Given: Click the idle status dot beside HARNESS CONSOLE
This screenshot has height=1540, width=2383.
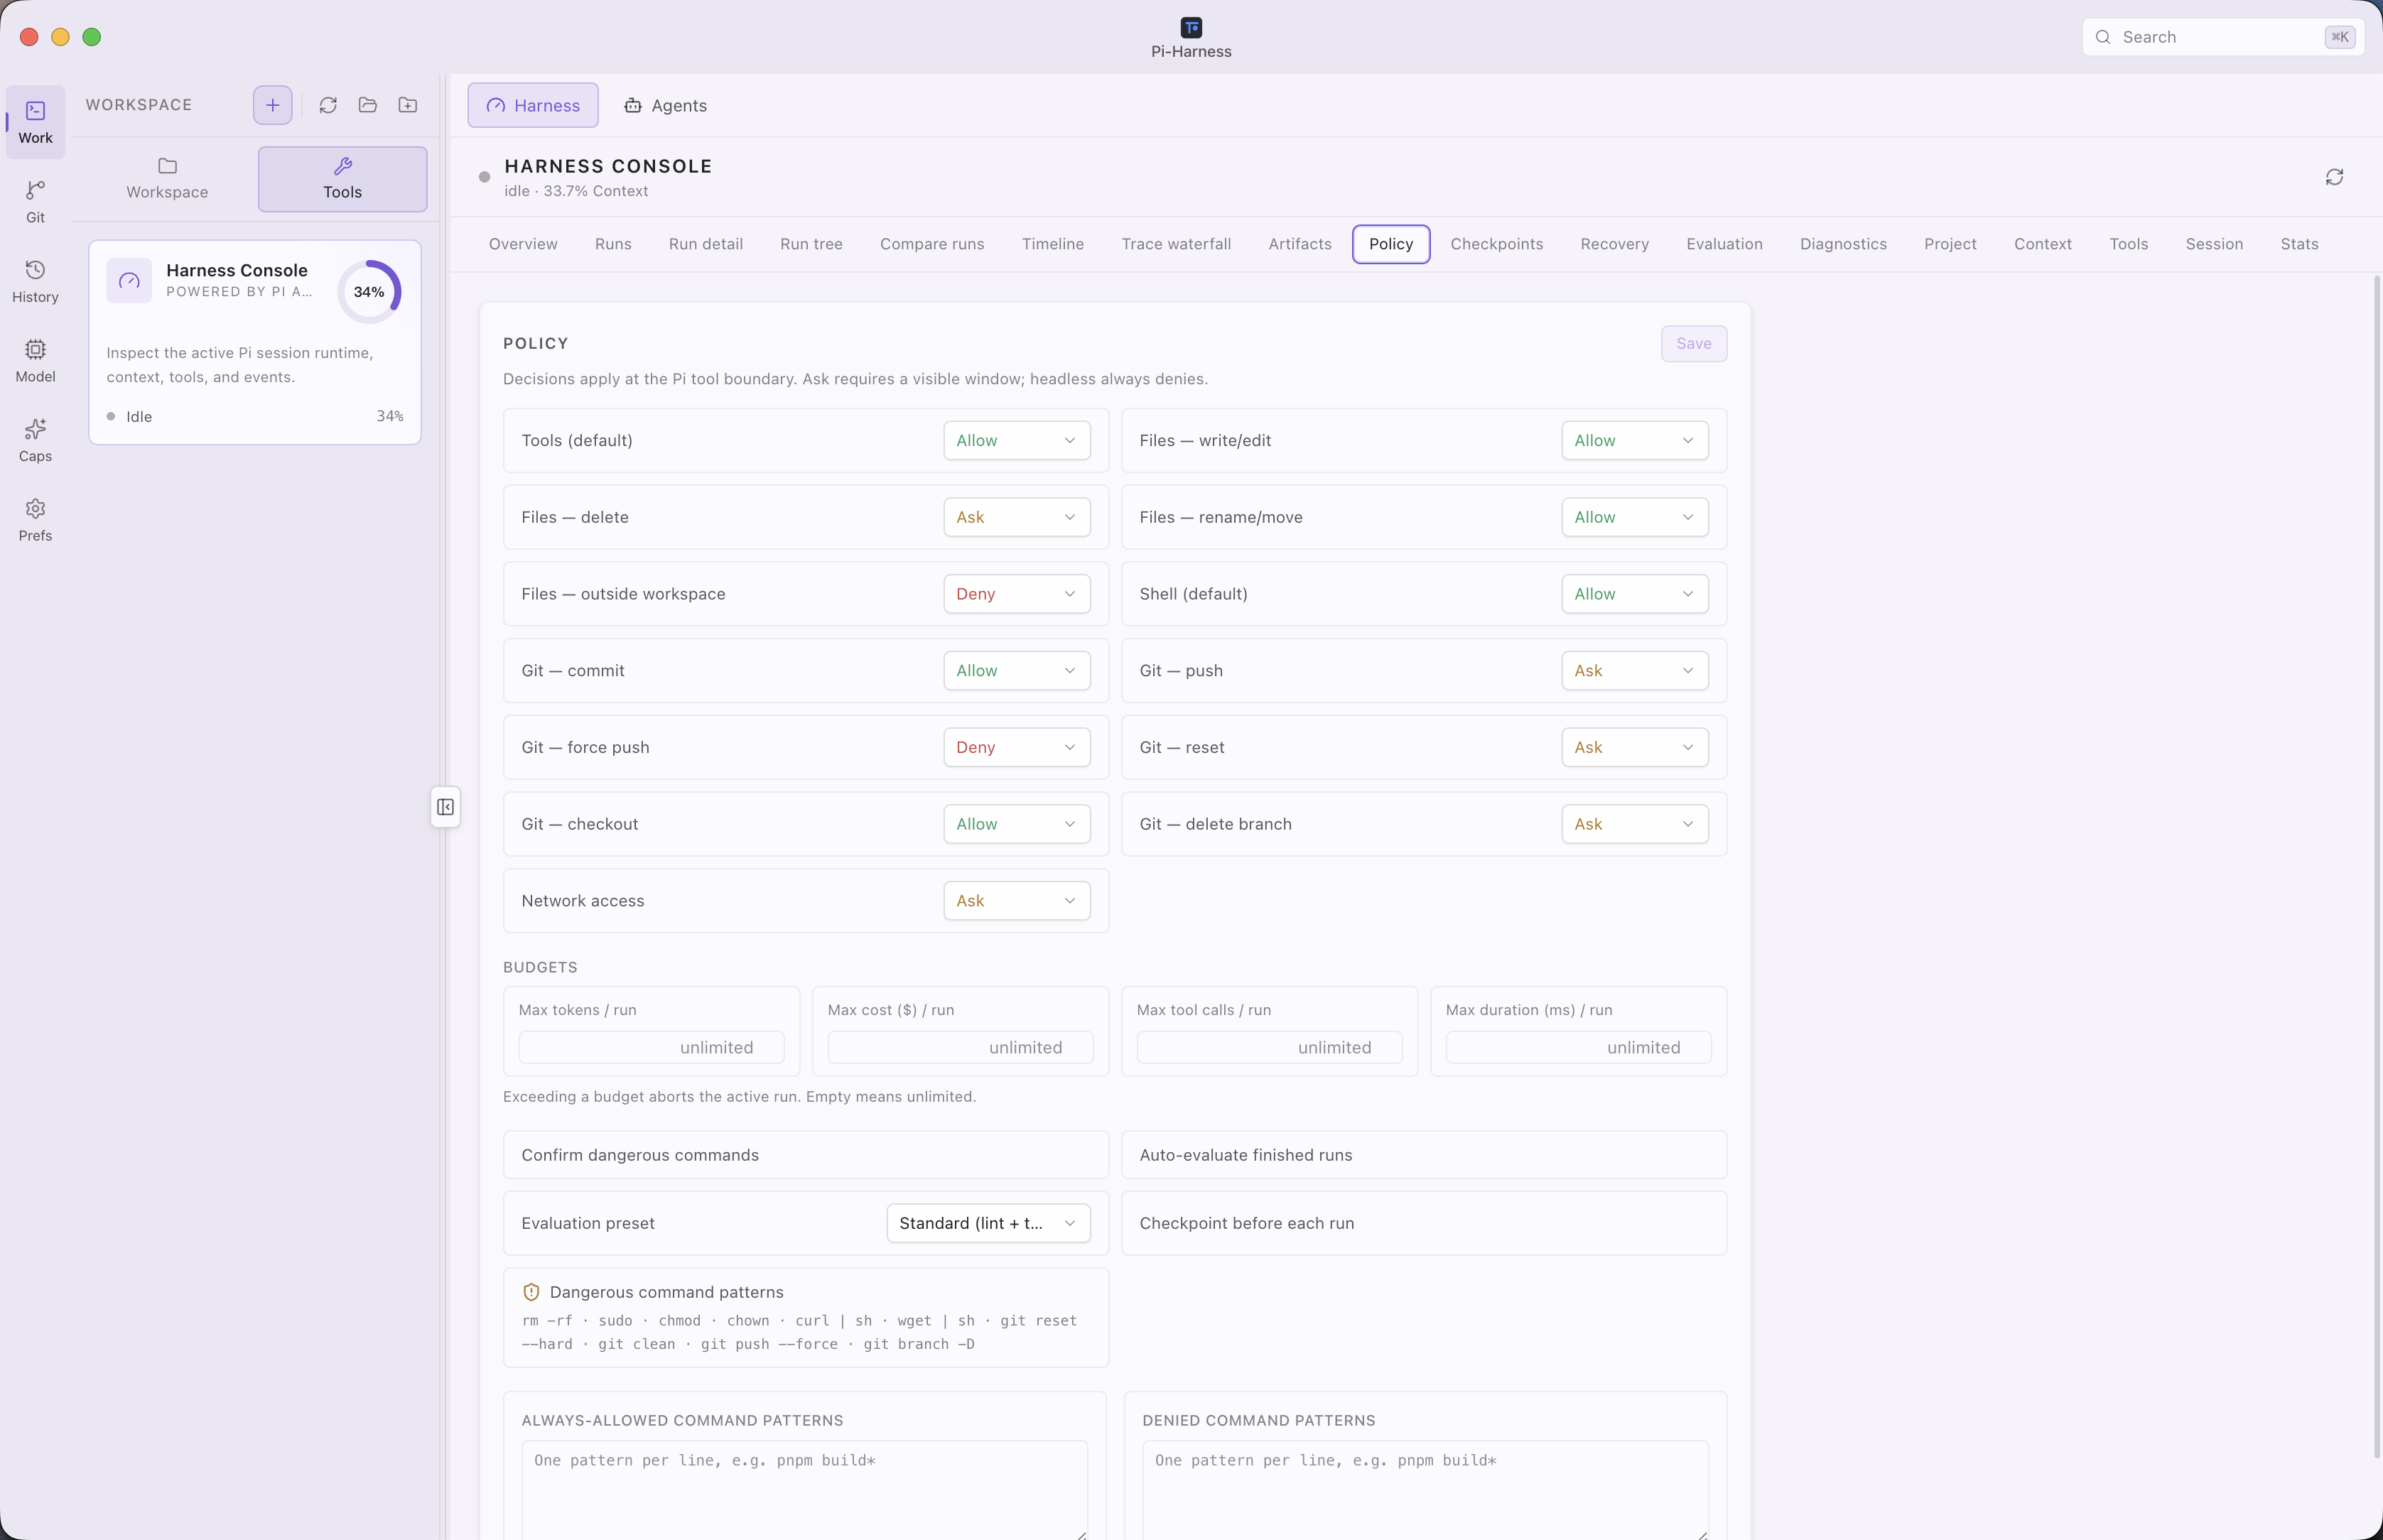Looking at the screenshot, I should click(x=484, y=177).
